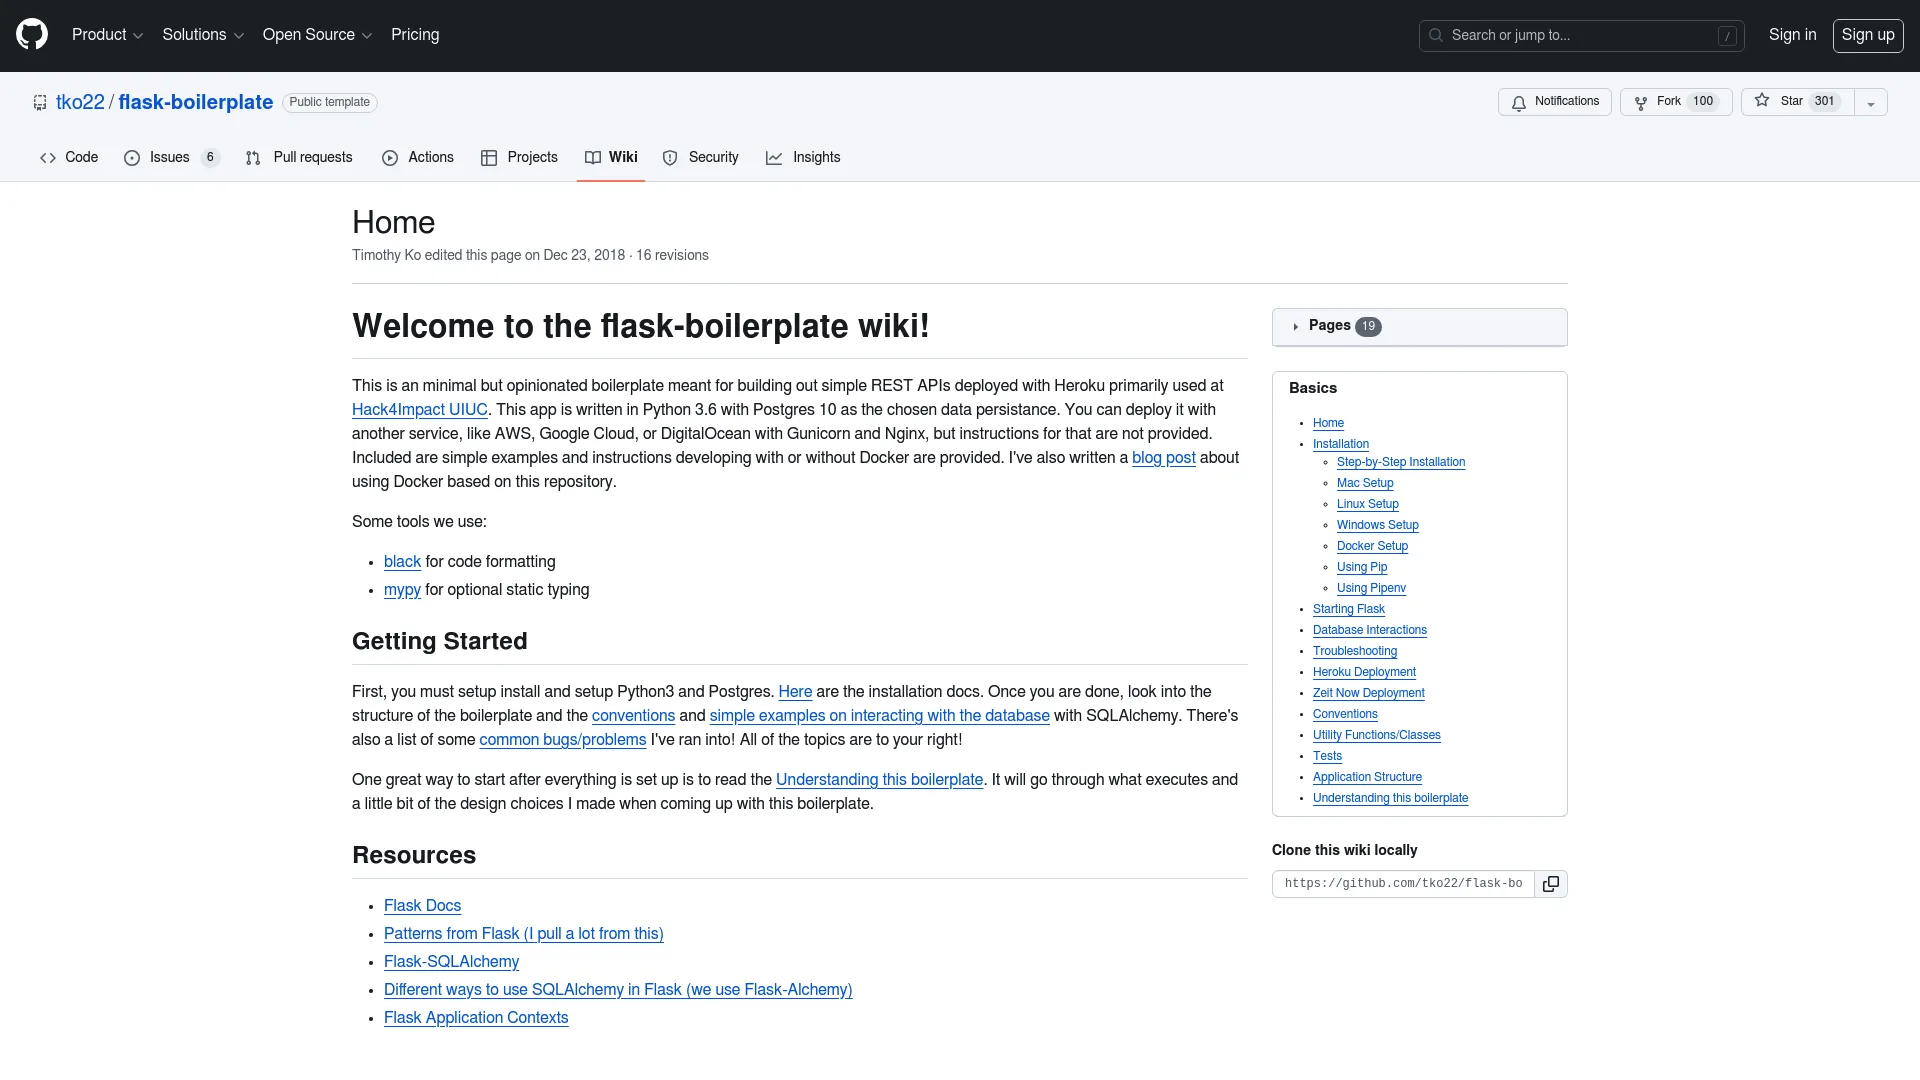Open the Product dropdown menu
1920x1080 pixels.
point(107,35)
